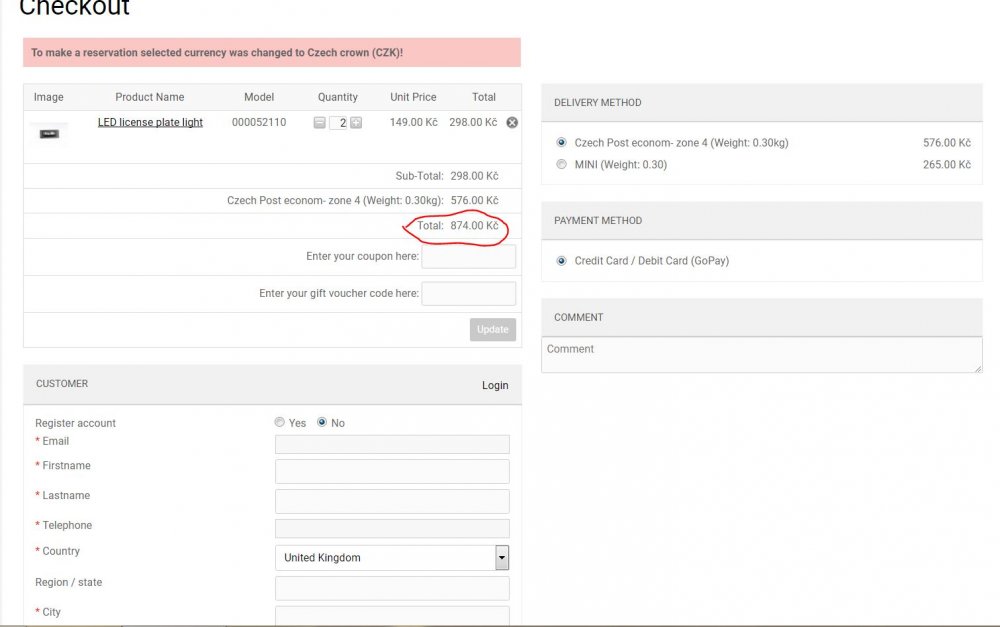1000x627 pixels.
Task: Click the Sub-Total 298.00 Kč value
Action: (x=474, y=175)
